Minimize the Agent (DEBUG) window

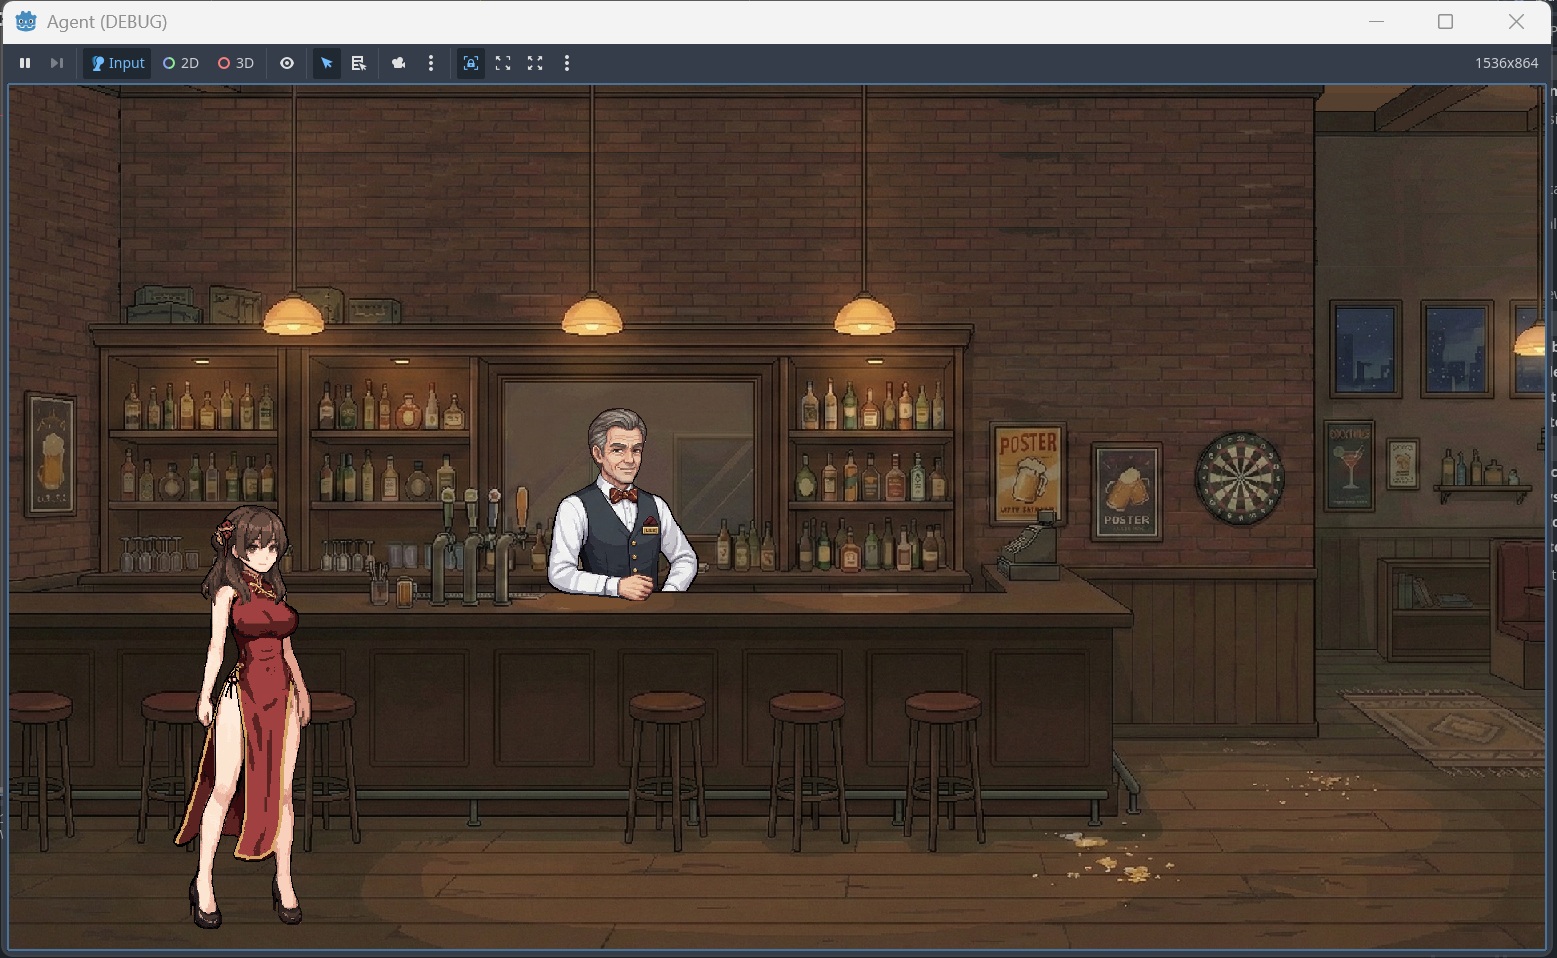click(x=1376, y=21)
